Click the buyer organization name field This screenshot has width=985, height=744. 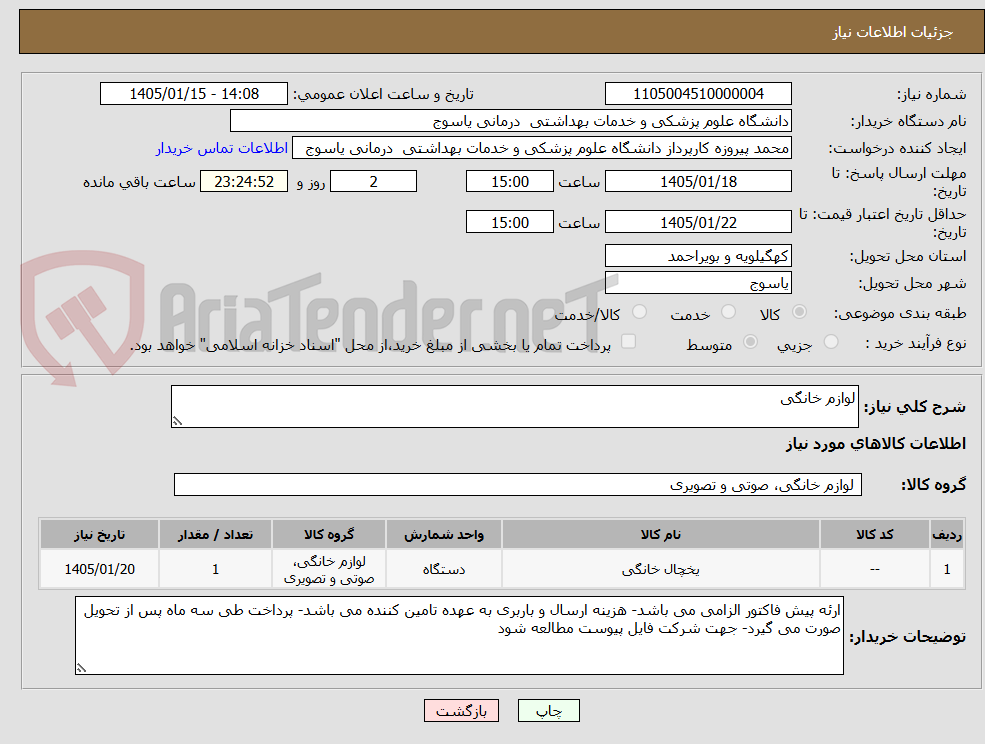pos(511,121)
